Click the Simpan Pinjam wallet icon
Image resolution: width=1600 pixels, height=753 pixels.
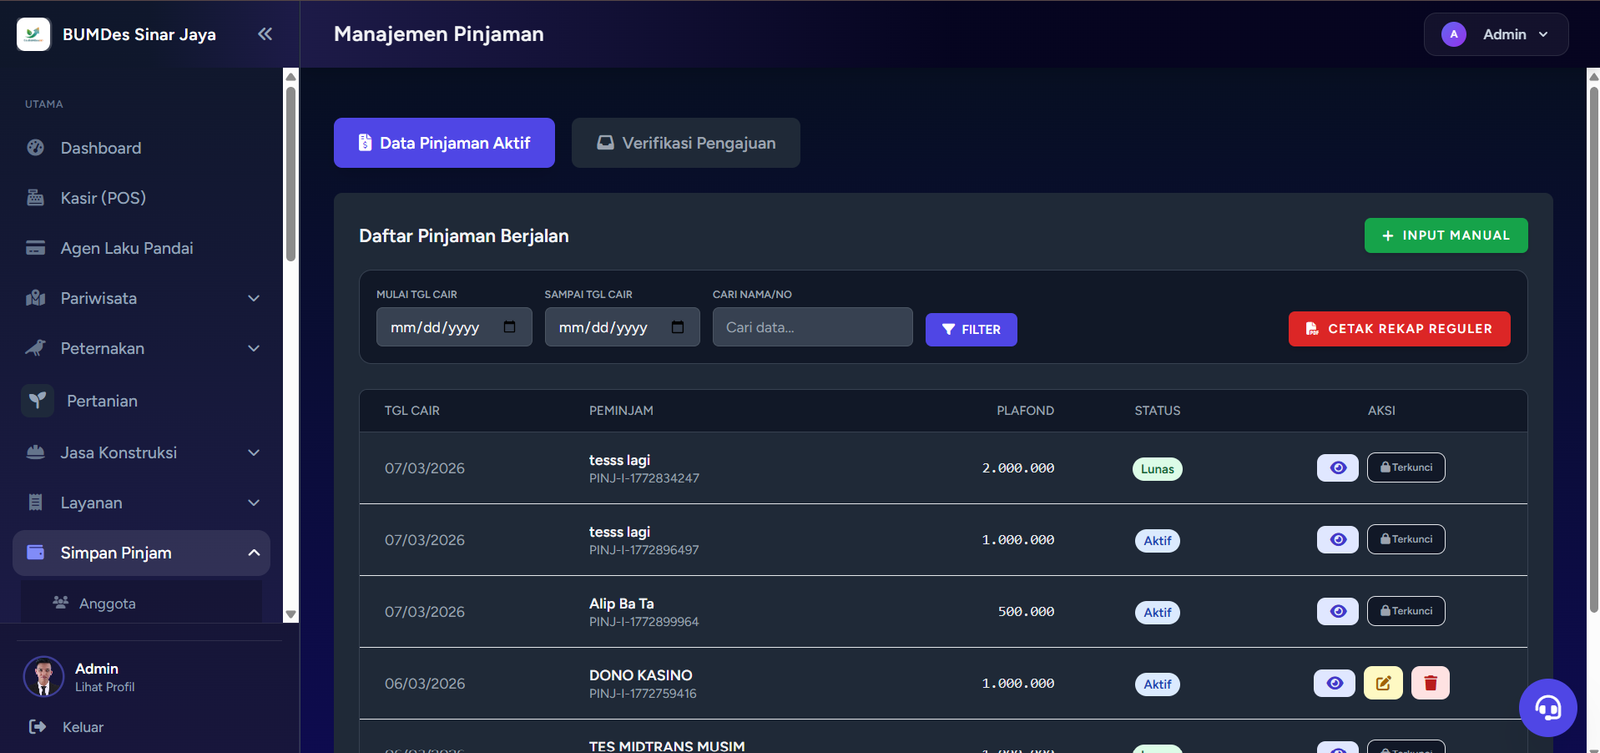36,553
